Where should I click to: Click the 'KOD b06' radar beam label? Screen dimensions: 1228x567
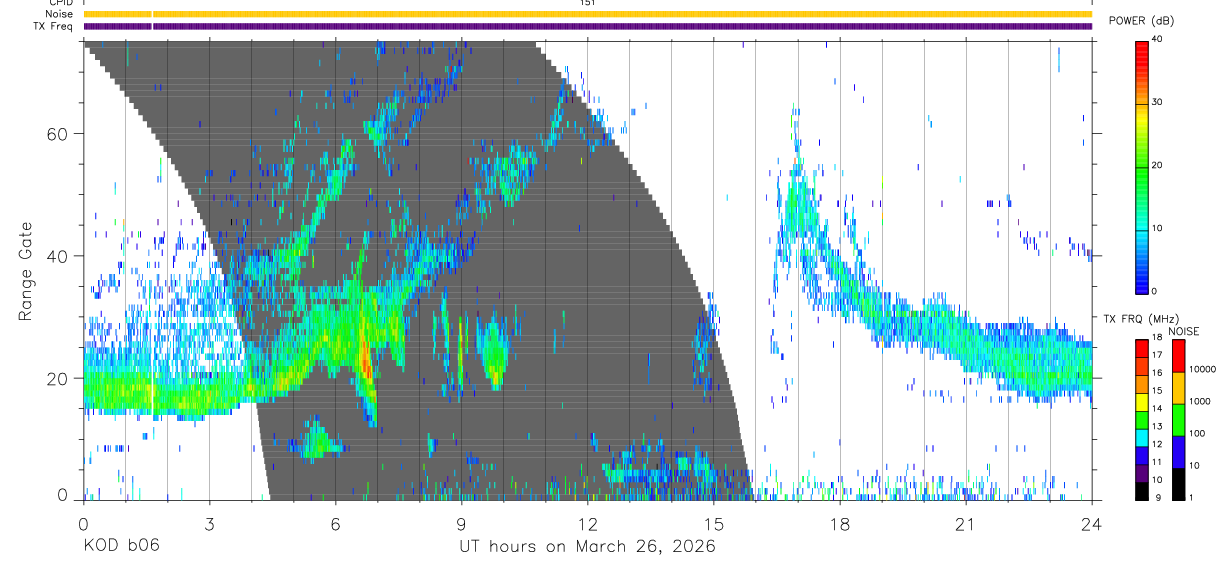tap(120, 547)
